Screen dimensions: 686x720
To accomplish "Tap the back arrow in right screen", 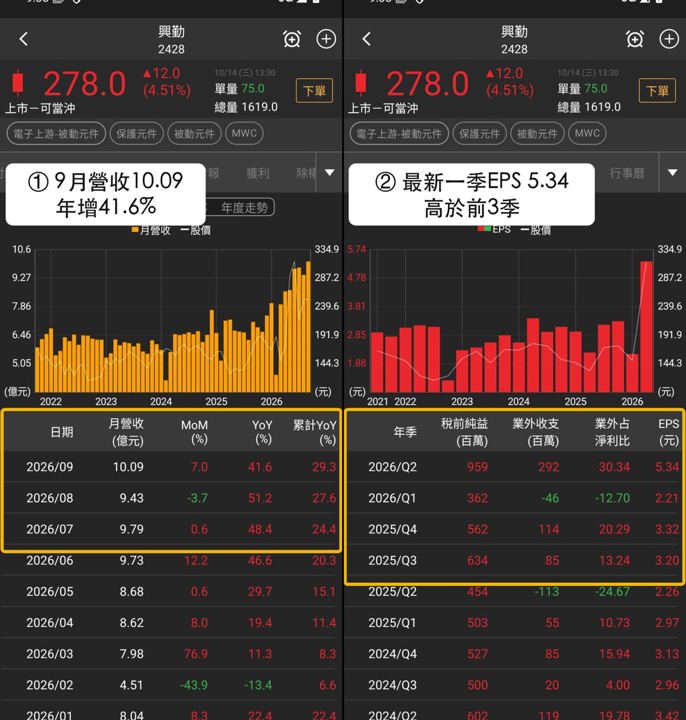I will pyautogui.click(x=366, y=39).
